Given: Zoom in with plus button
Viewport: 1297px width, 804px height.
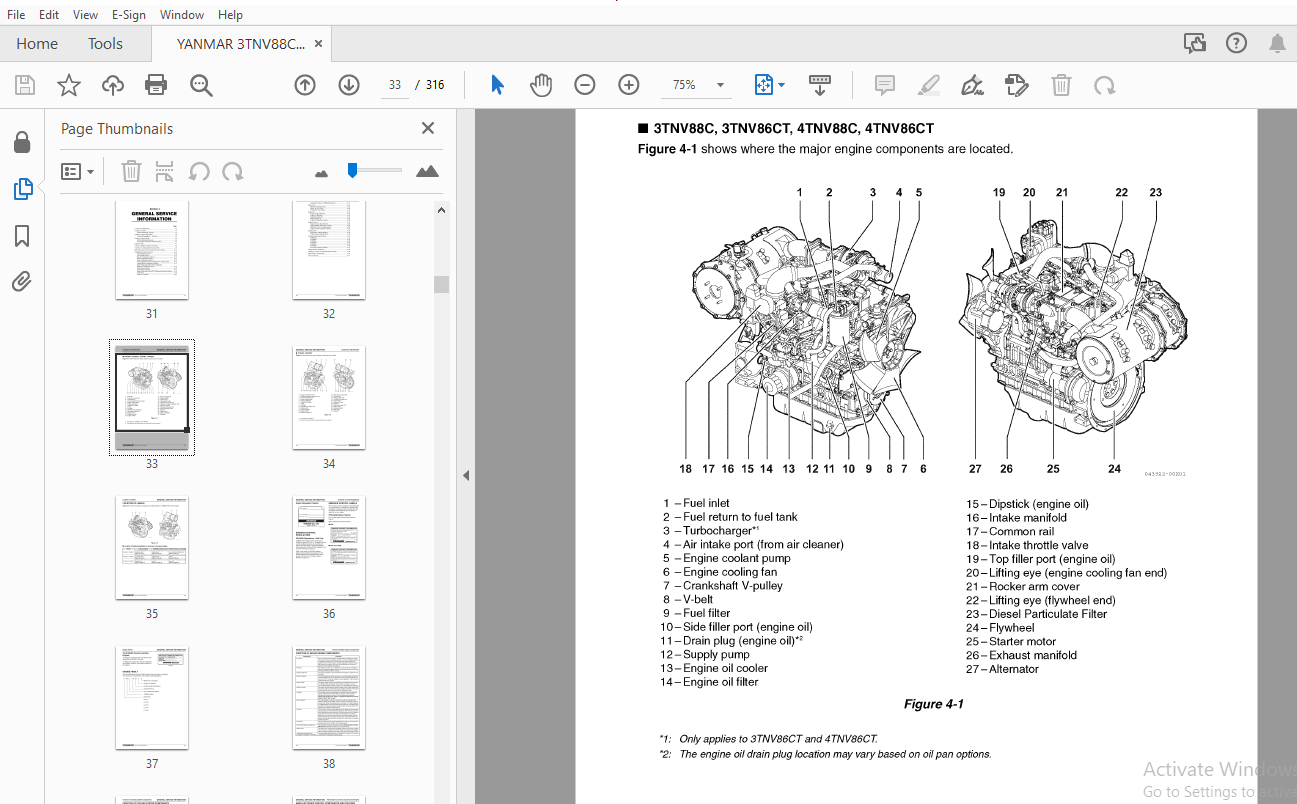Looking at the screenshot, I should [628, 85].
